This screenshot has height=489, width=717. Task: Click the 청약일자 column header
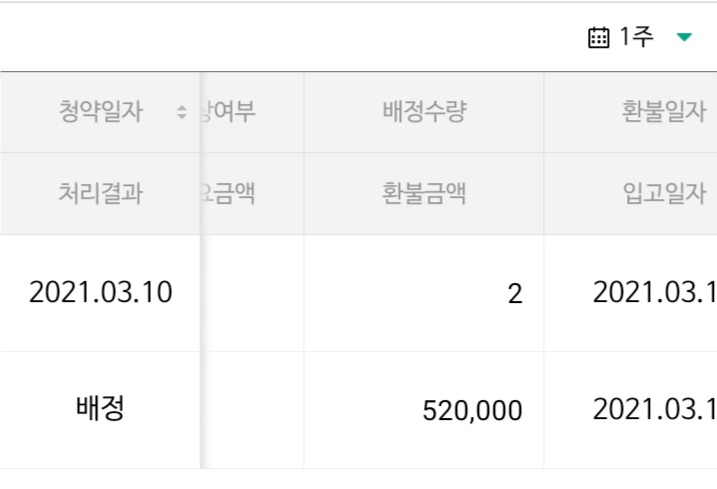[100, 112]
